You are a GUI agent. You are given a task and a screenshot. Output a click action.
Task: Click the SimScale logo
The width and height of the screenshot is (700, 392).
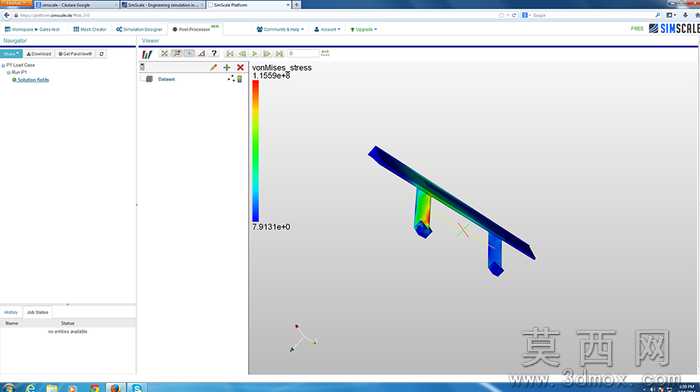[x=674, y=29]
